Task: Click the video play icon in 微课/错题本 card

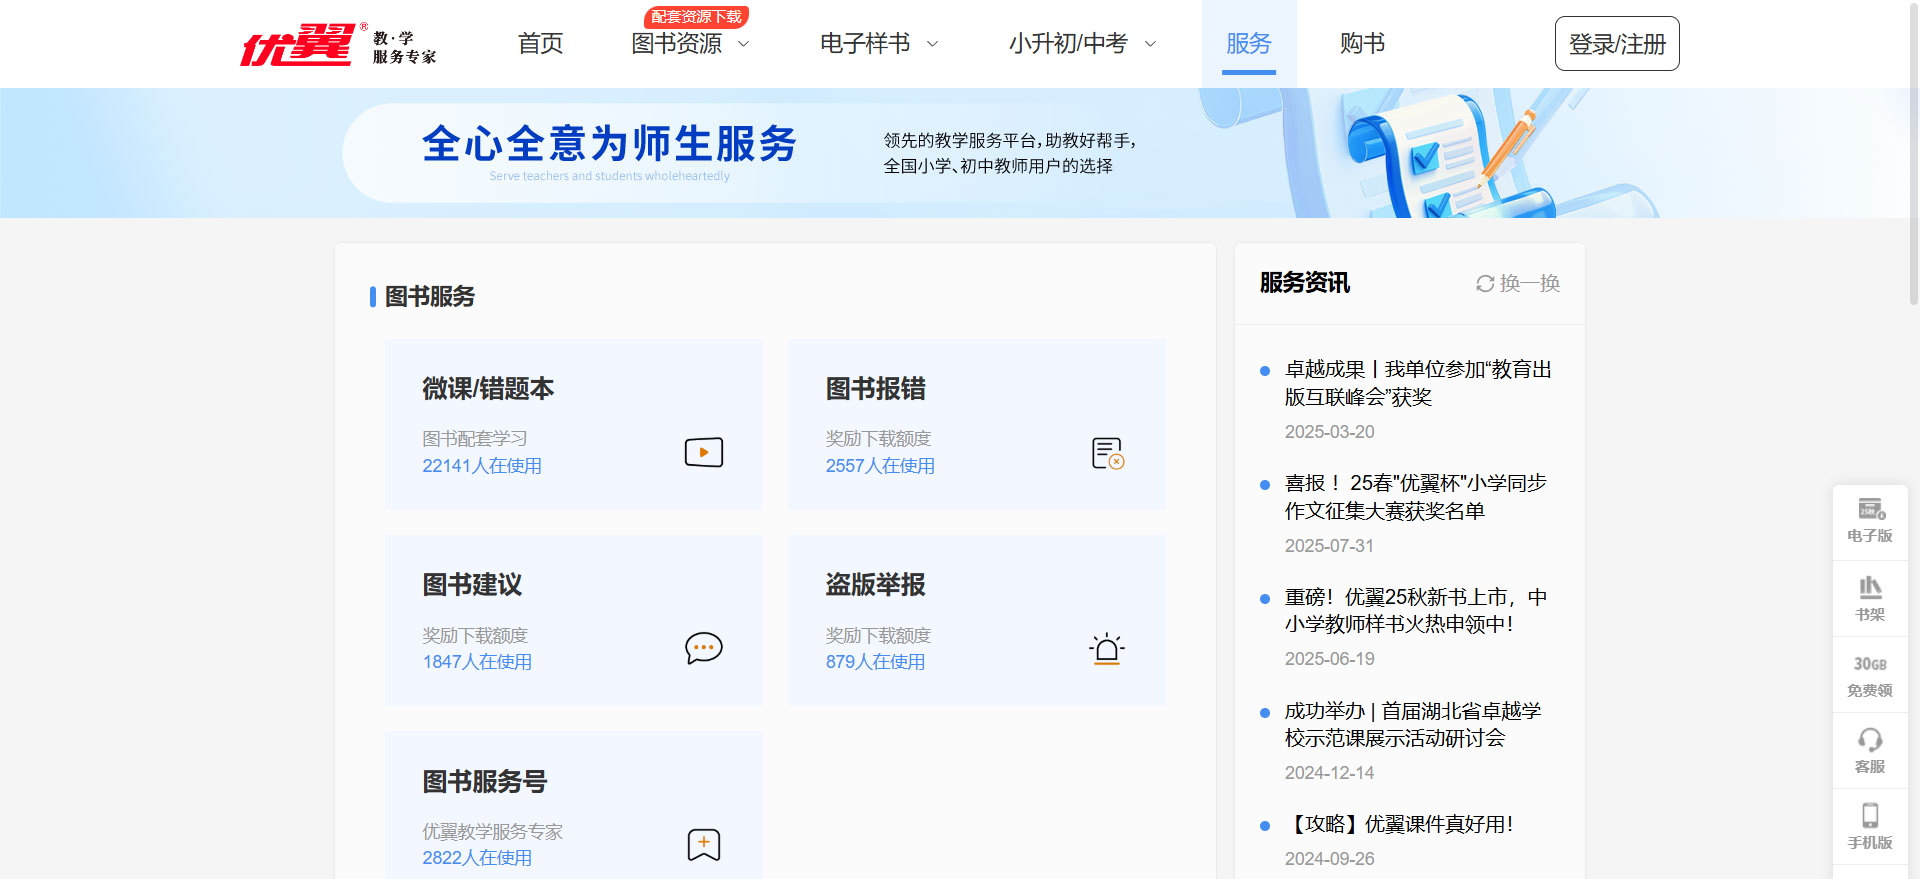Action: (703, 452)
